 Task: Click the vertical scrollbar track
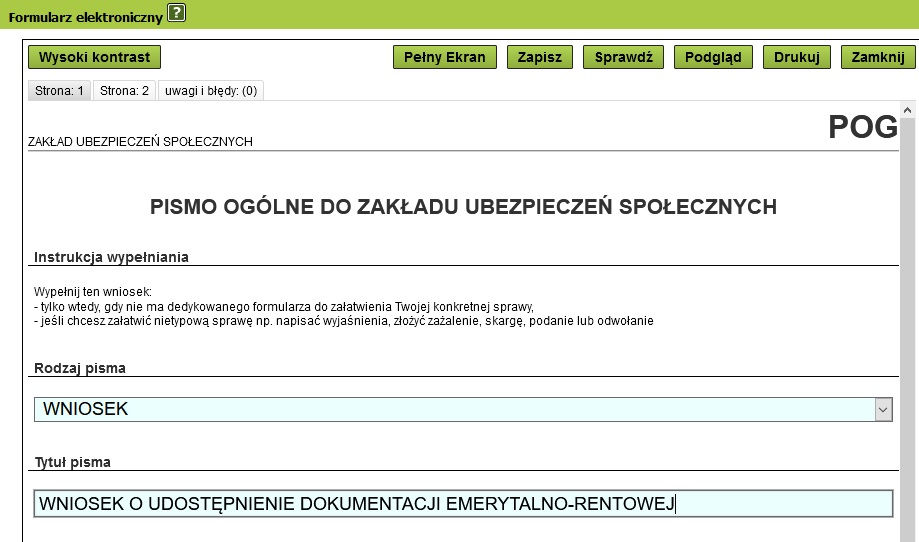907,328
